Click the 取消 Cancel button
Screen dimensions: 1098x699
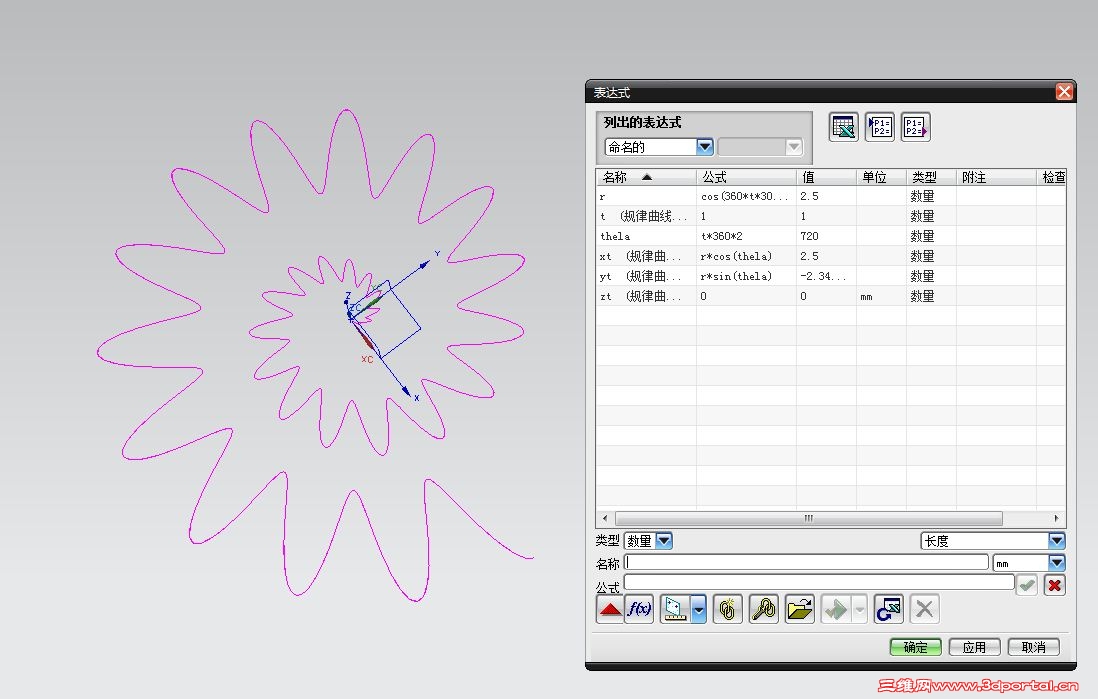(x=1034, y=647)
